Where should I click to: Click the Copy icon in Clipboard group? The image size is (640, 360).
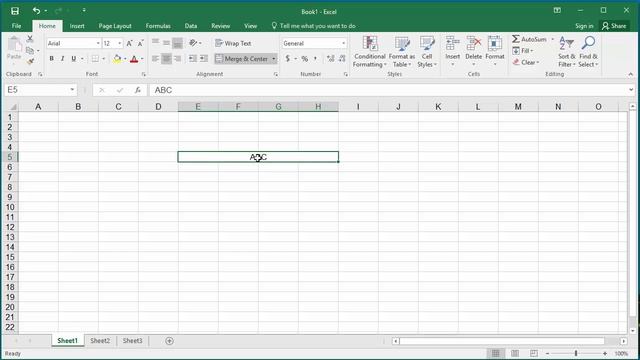(30, 51)
